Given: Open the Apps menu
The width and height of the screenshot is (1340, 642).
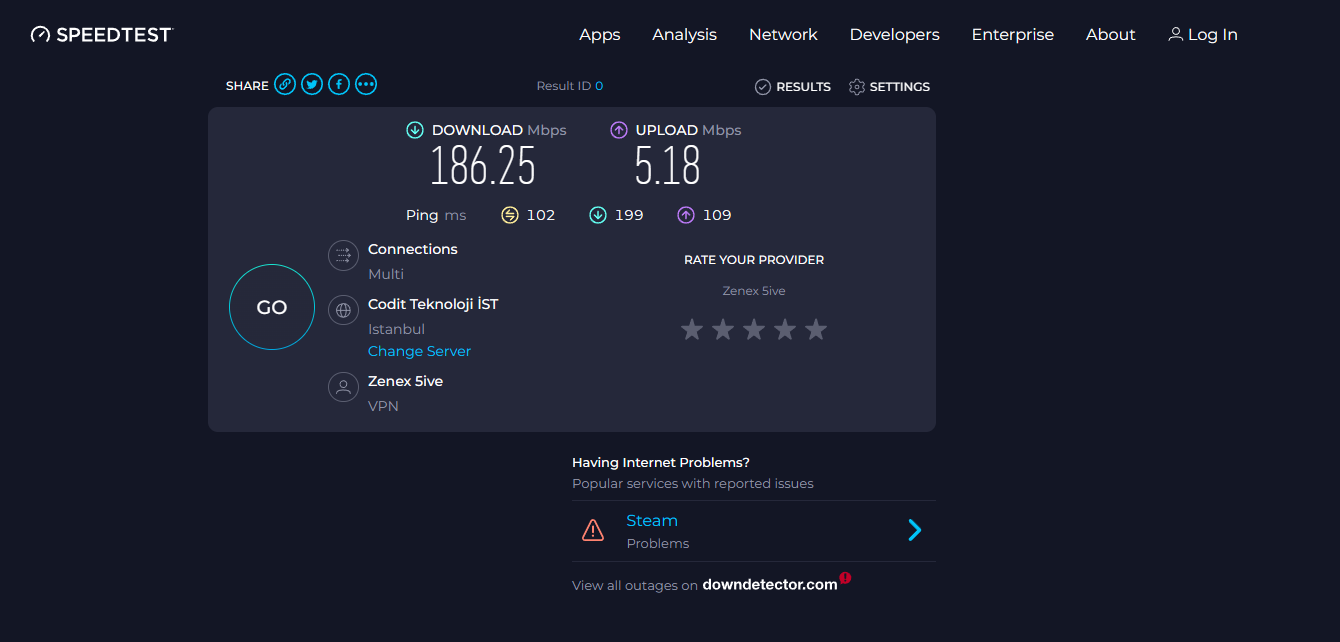Looking at the screenshot, I should (x=600, y=35).
